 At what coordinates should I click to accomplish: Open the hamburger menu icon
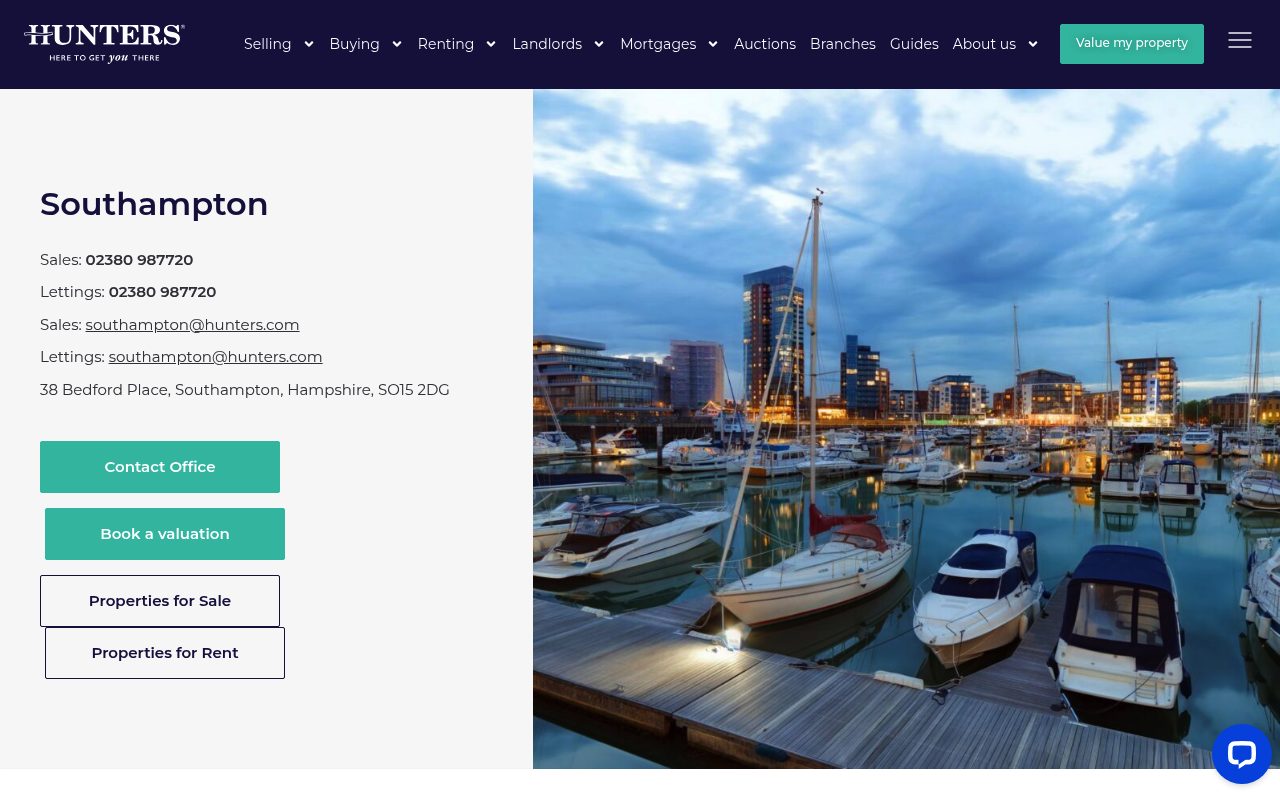pos(1240,40)
